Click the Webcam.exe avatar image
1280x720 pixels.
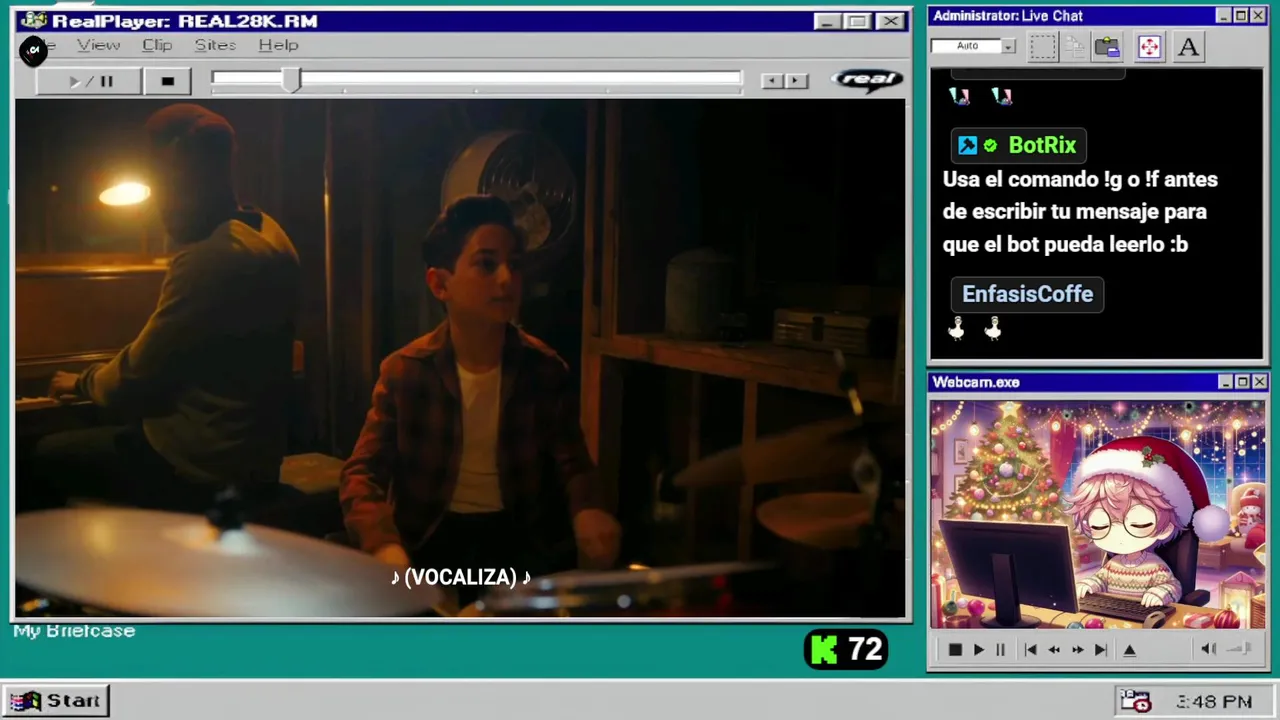click(1098, 514)
